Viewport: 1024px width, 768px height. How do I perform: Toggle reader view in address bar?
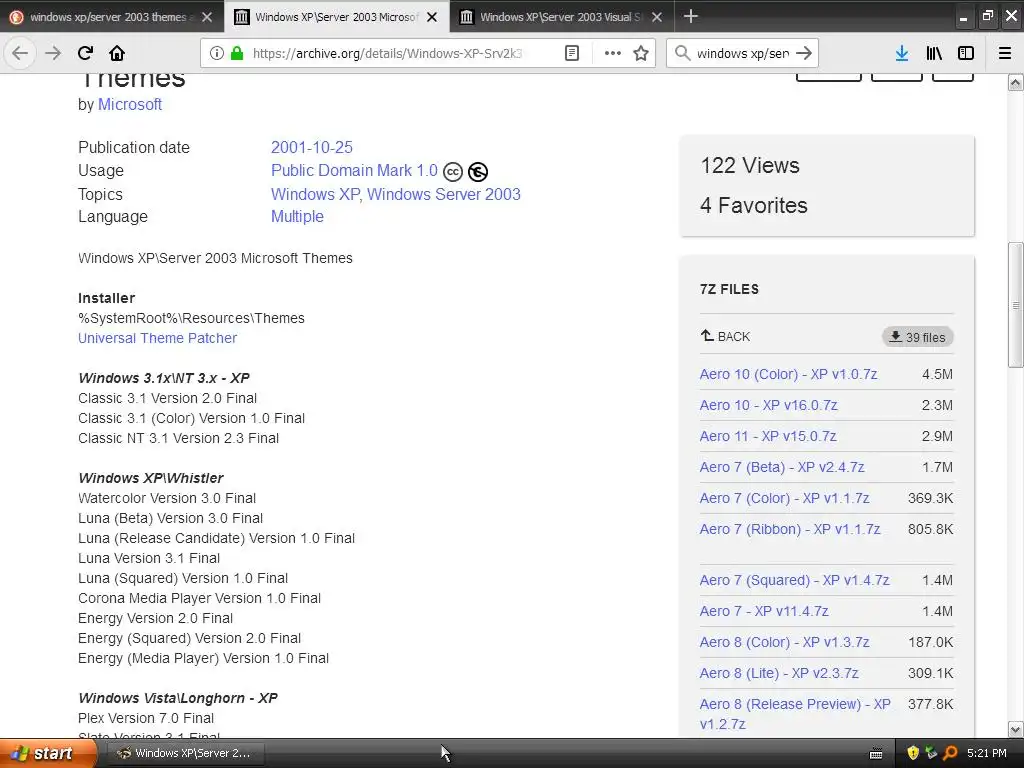tap(571, 54)
